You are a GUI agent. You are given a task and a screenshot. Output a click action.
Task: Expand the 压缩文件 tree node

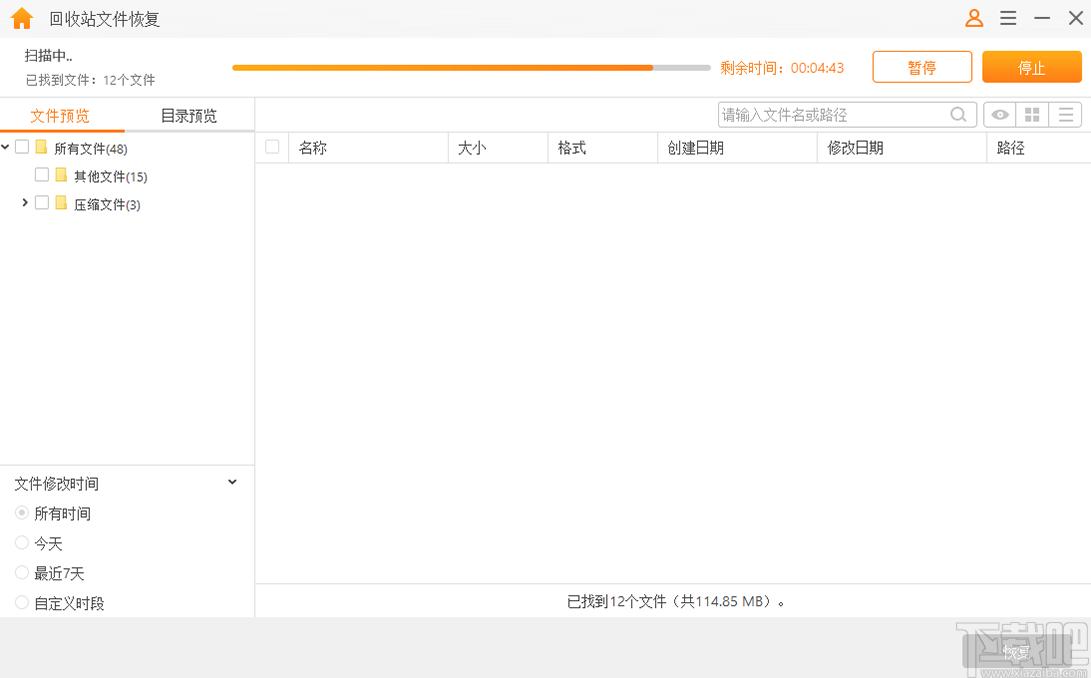click(25, 203)
